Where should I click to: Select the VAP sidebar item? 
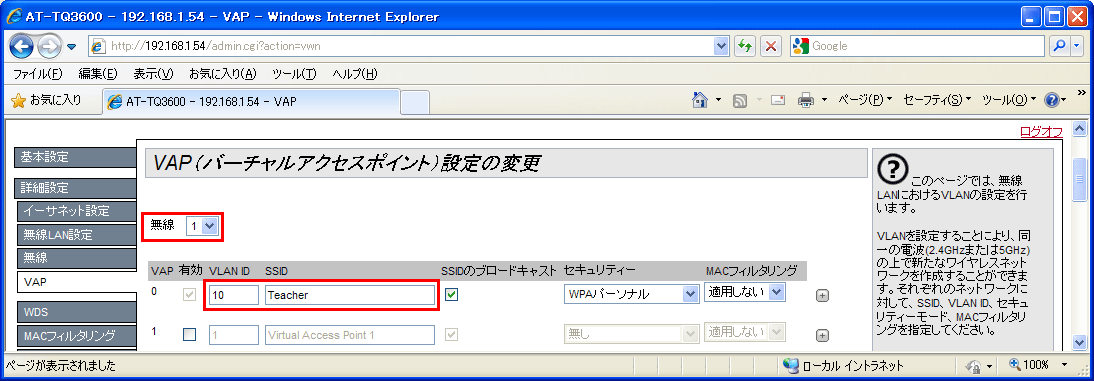click(x=77, y=282)
